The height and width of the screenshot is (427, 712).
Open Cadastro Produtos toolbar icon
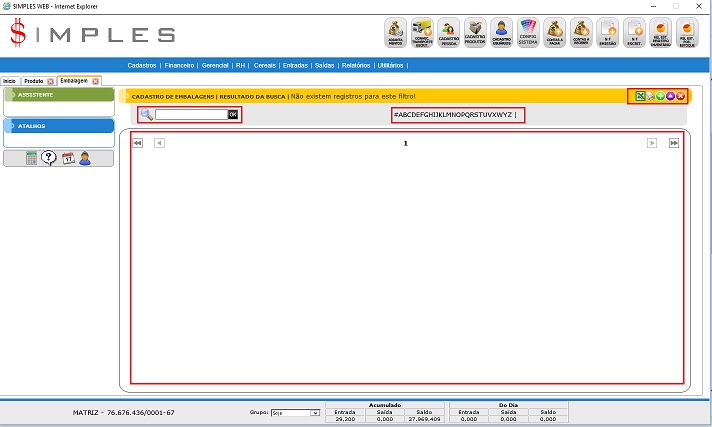tap(476, 32)
